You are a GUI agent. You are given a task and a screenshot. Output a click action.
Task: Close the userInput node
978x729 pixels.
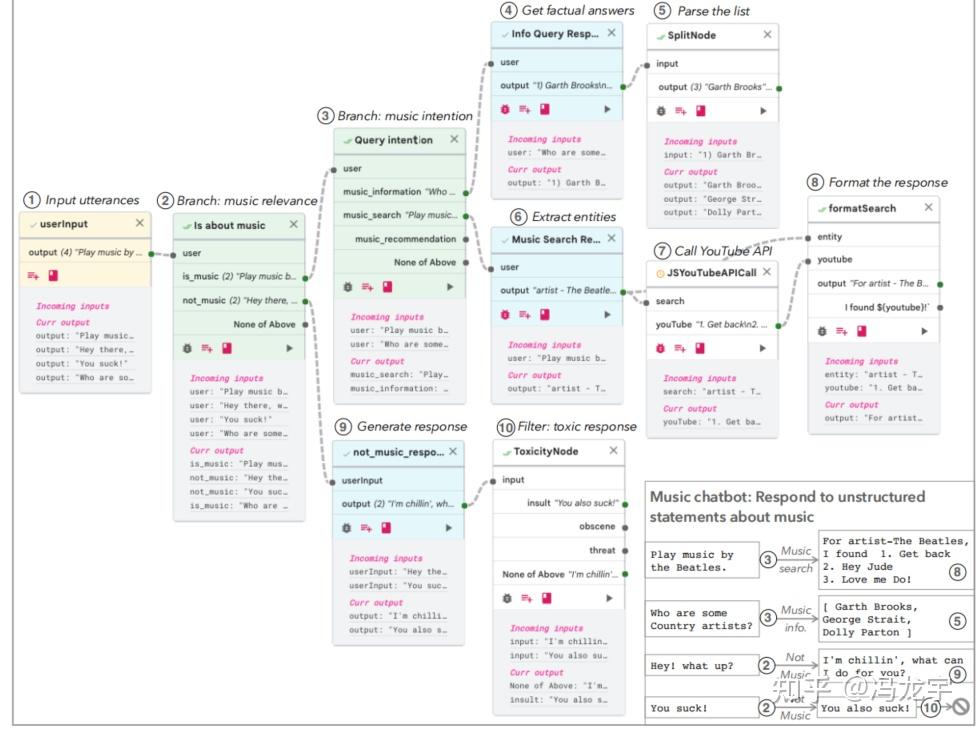tap(140, 223)
